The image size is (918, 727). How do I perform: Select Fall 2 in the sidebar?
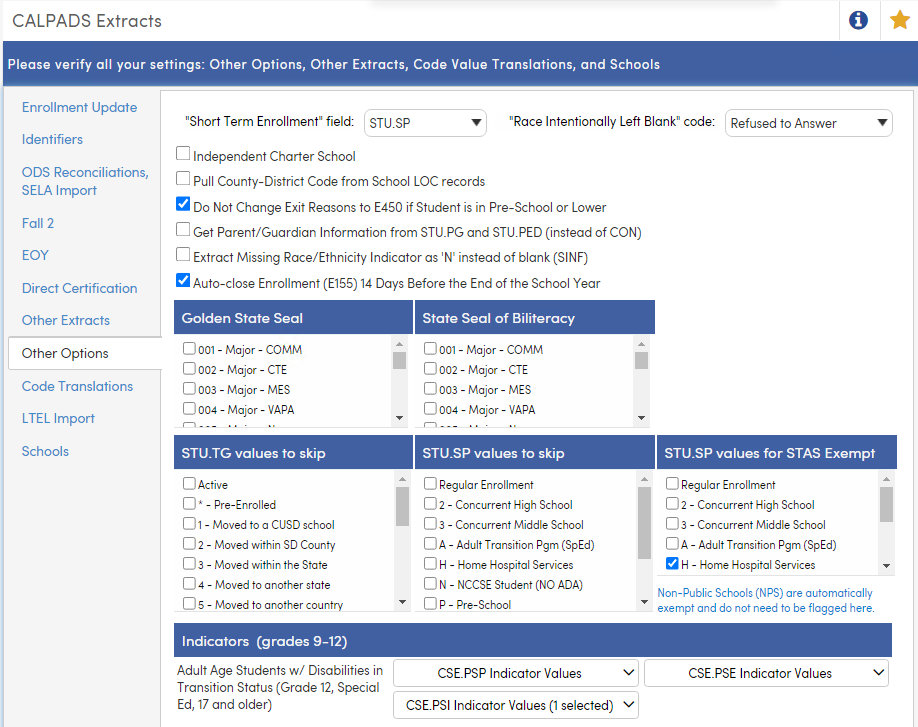click(37, 222)
